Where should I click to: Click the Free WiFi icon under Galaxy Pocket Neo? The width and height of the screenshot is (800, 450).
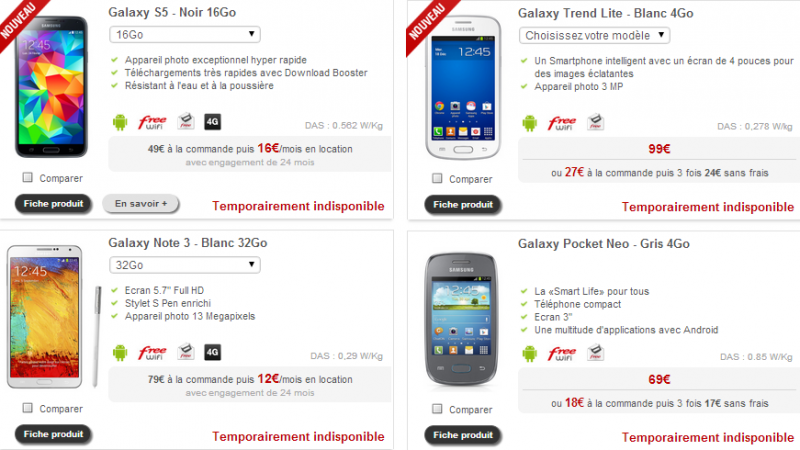[562, 353]
